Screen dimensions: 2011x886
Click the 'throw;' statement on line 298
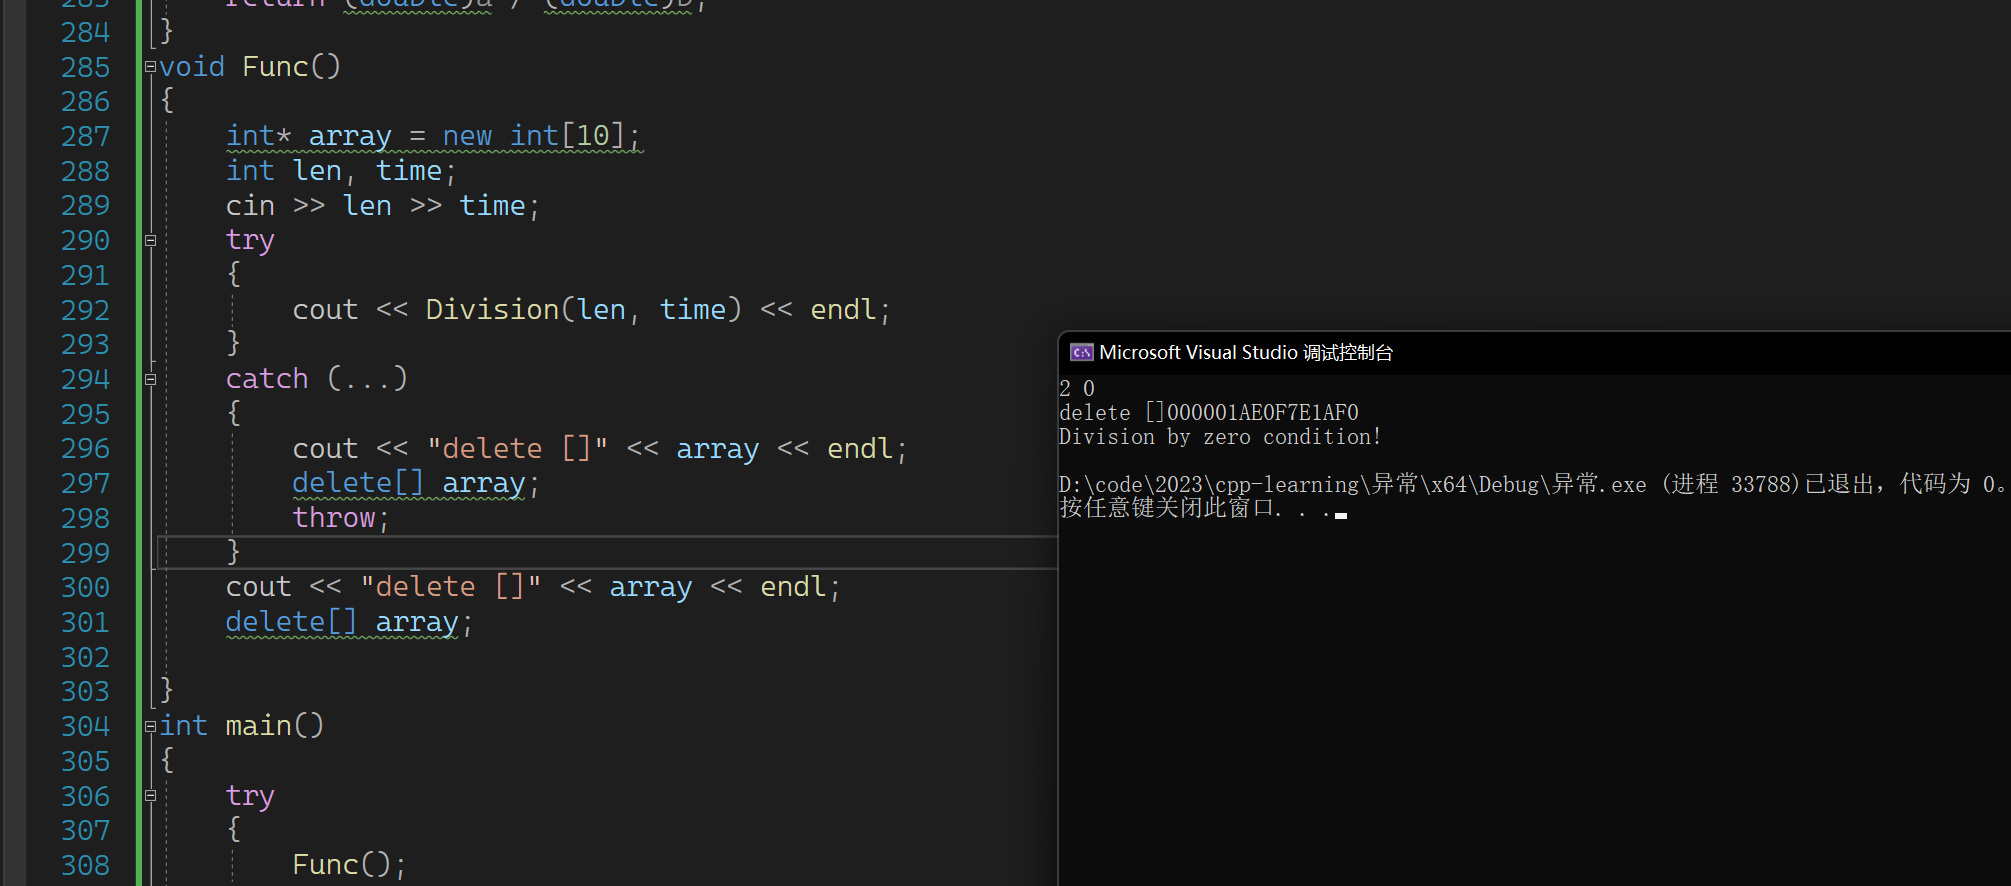pos(340,518)
